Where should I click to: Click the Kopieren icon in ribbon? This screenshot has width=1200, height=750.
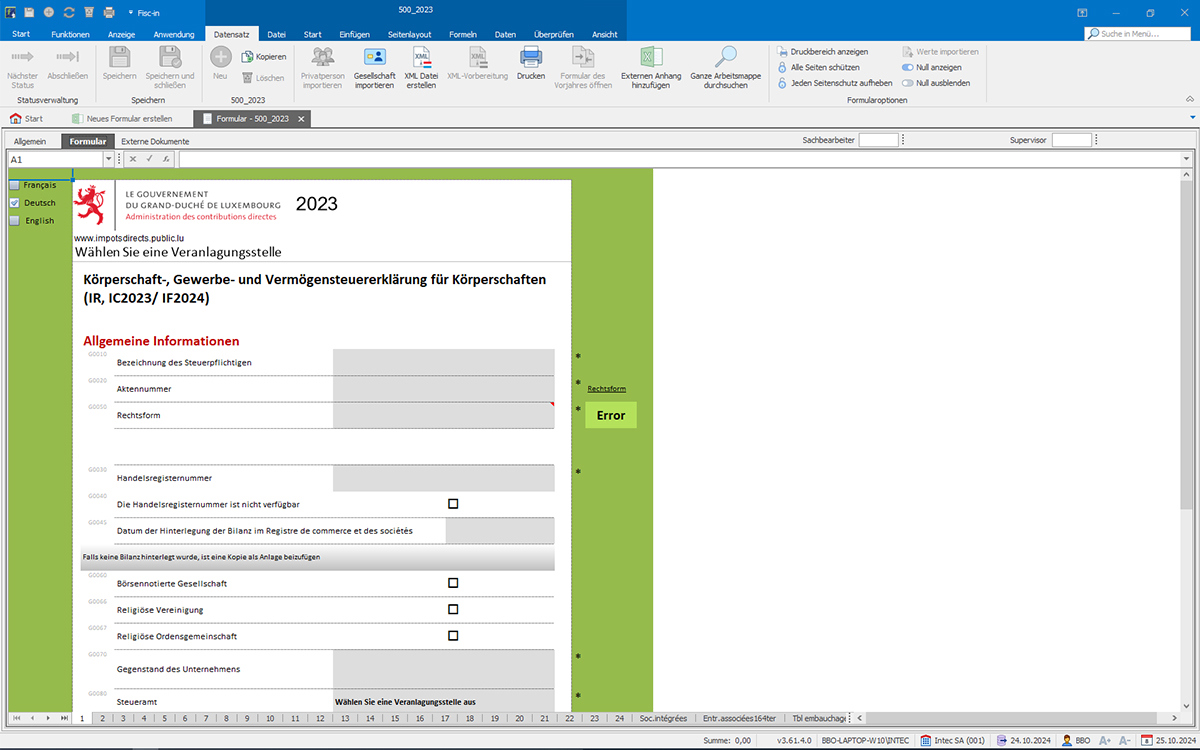point(248,57)
